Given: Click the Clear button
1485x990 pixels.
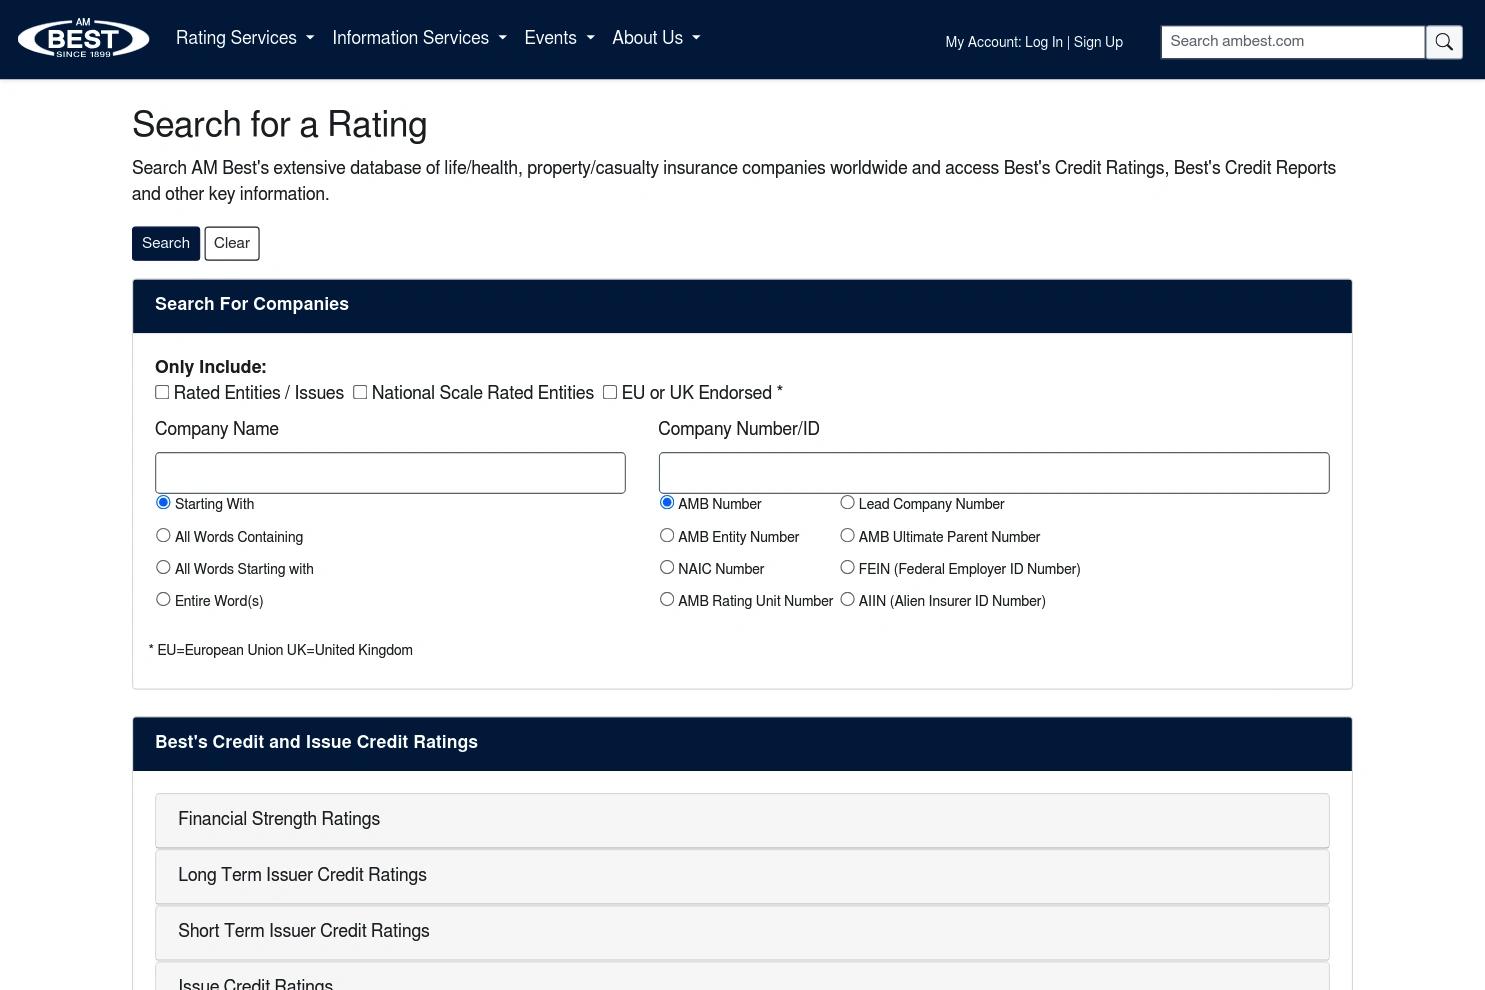Looking at the screenshot, I should 232,243.
